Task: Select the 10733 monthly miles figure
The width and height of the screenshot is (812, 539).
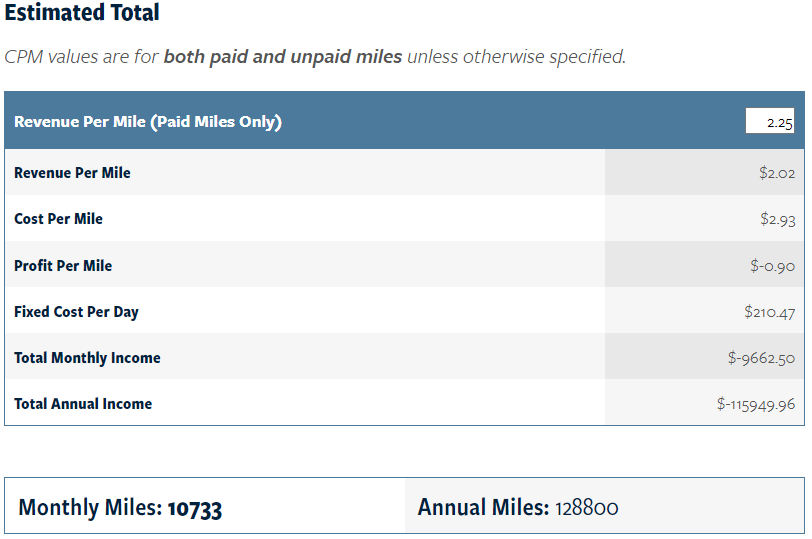Action: 195,508
